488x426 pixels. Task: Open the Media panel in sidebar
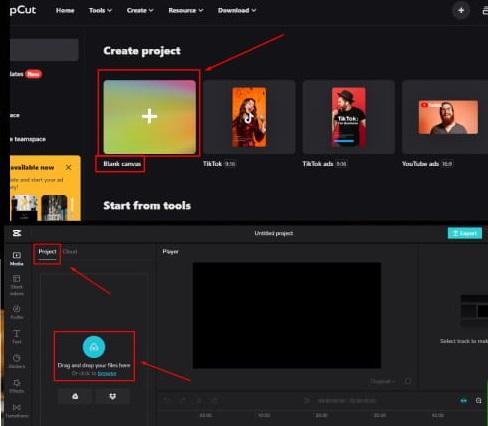click(x=17, y=258)
